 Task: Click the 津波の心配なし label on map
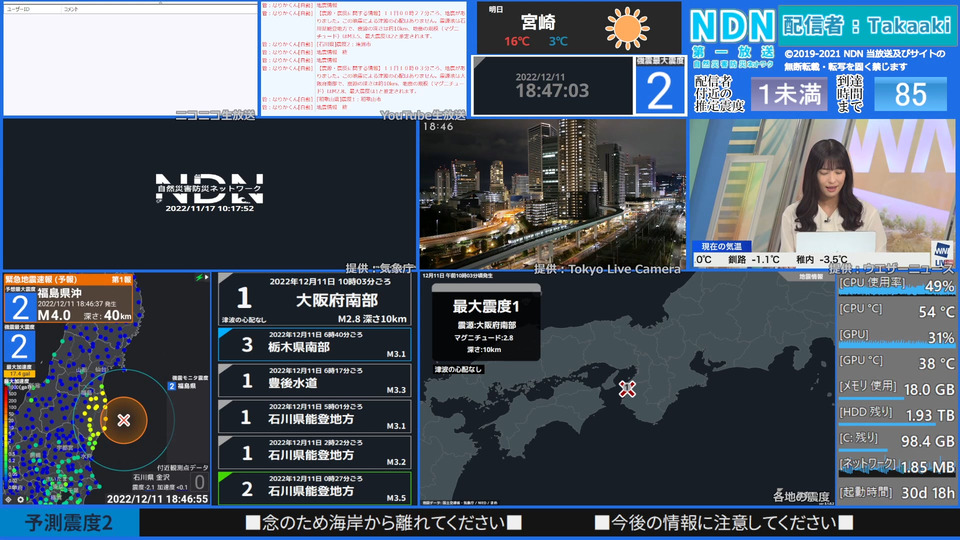(458, 369)
